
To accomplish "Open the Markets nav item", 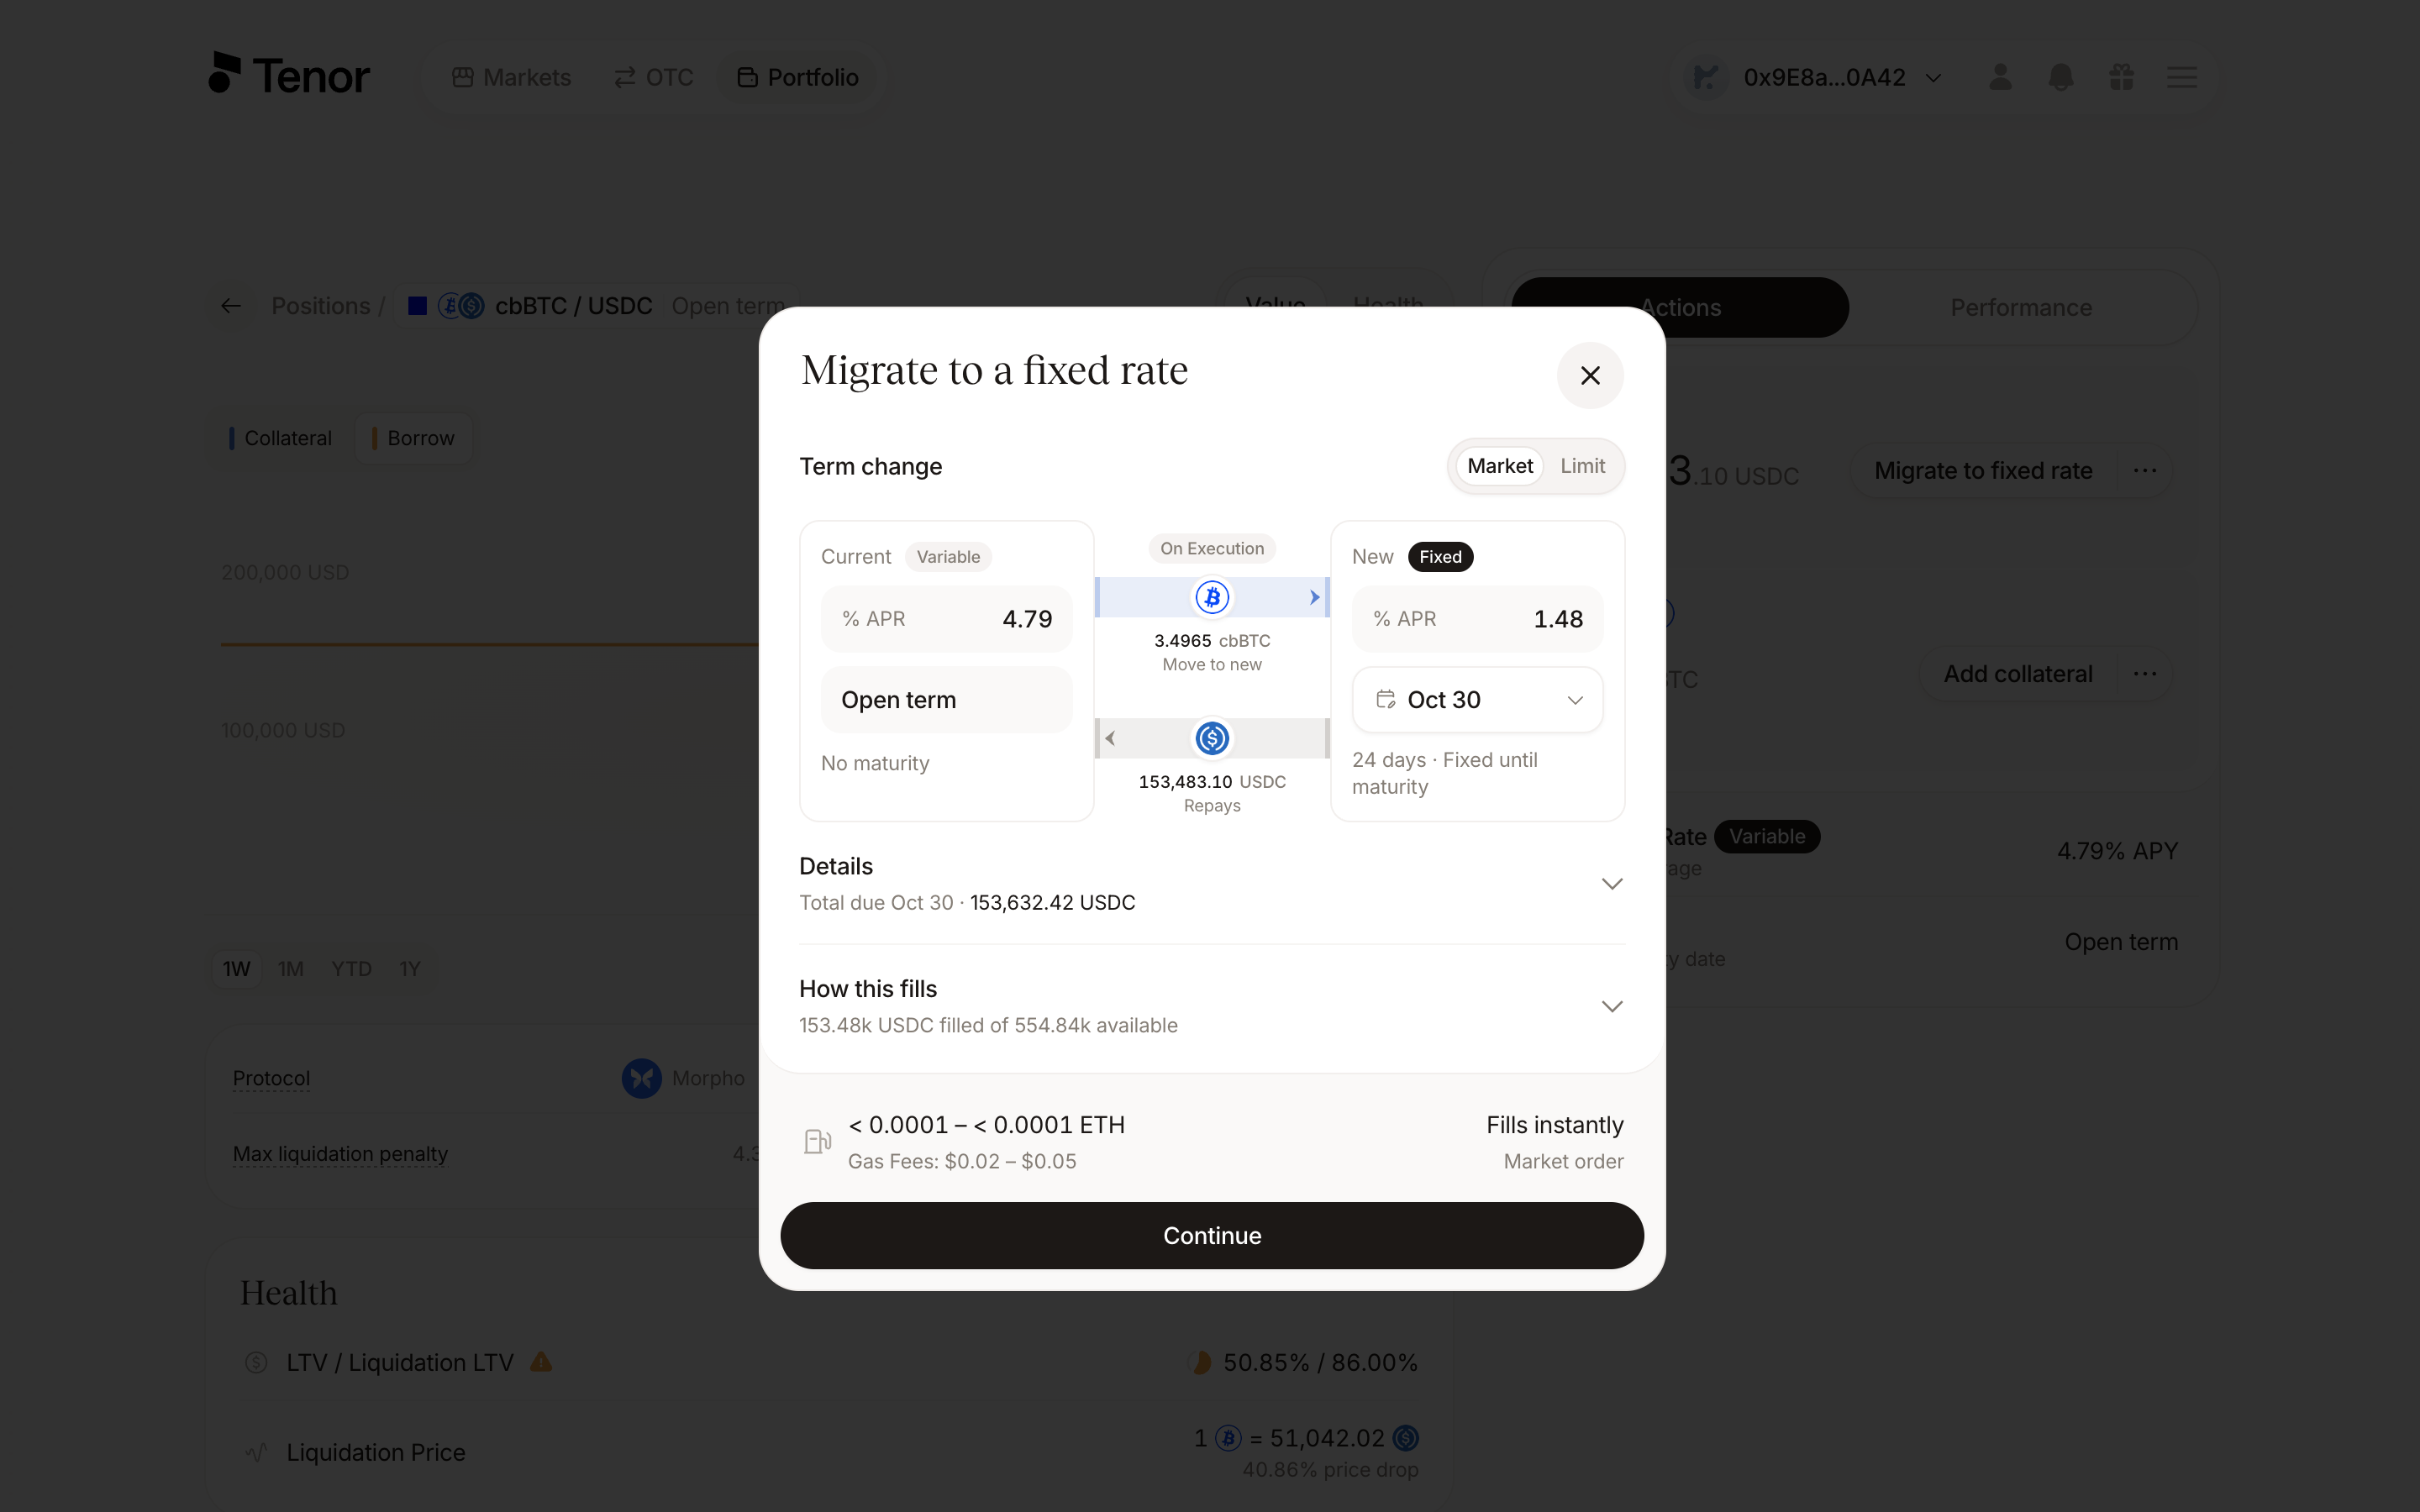I will [x=511, y=77].
